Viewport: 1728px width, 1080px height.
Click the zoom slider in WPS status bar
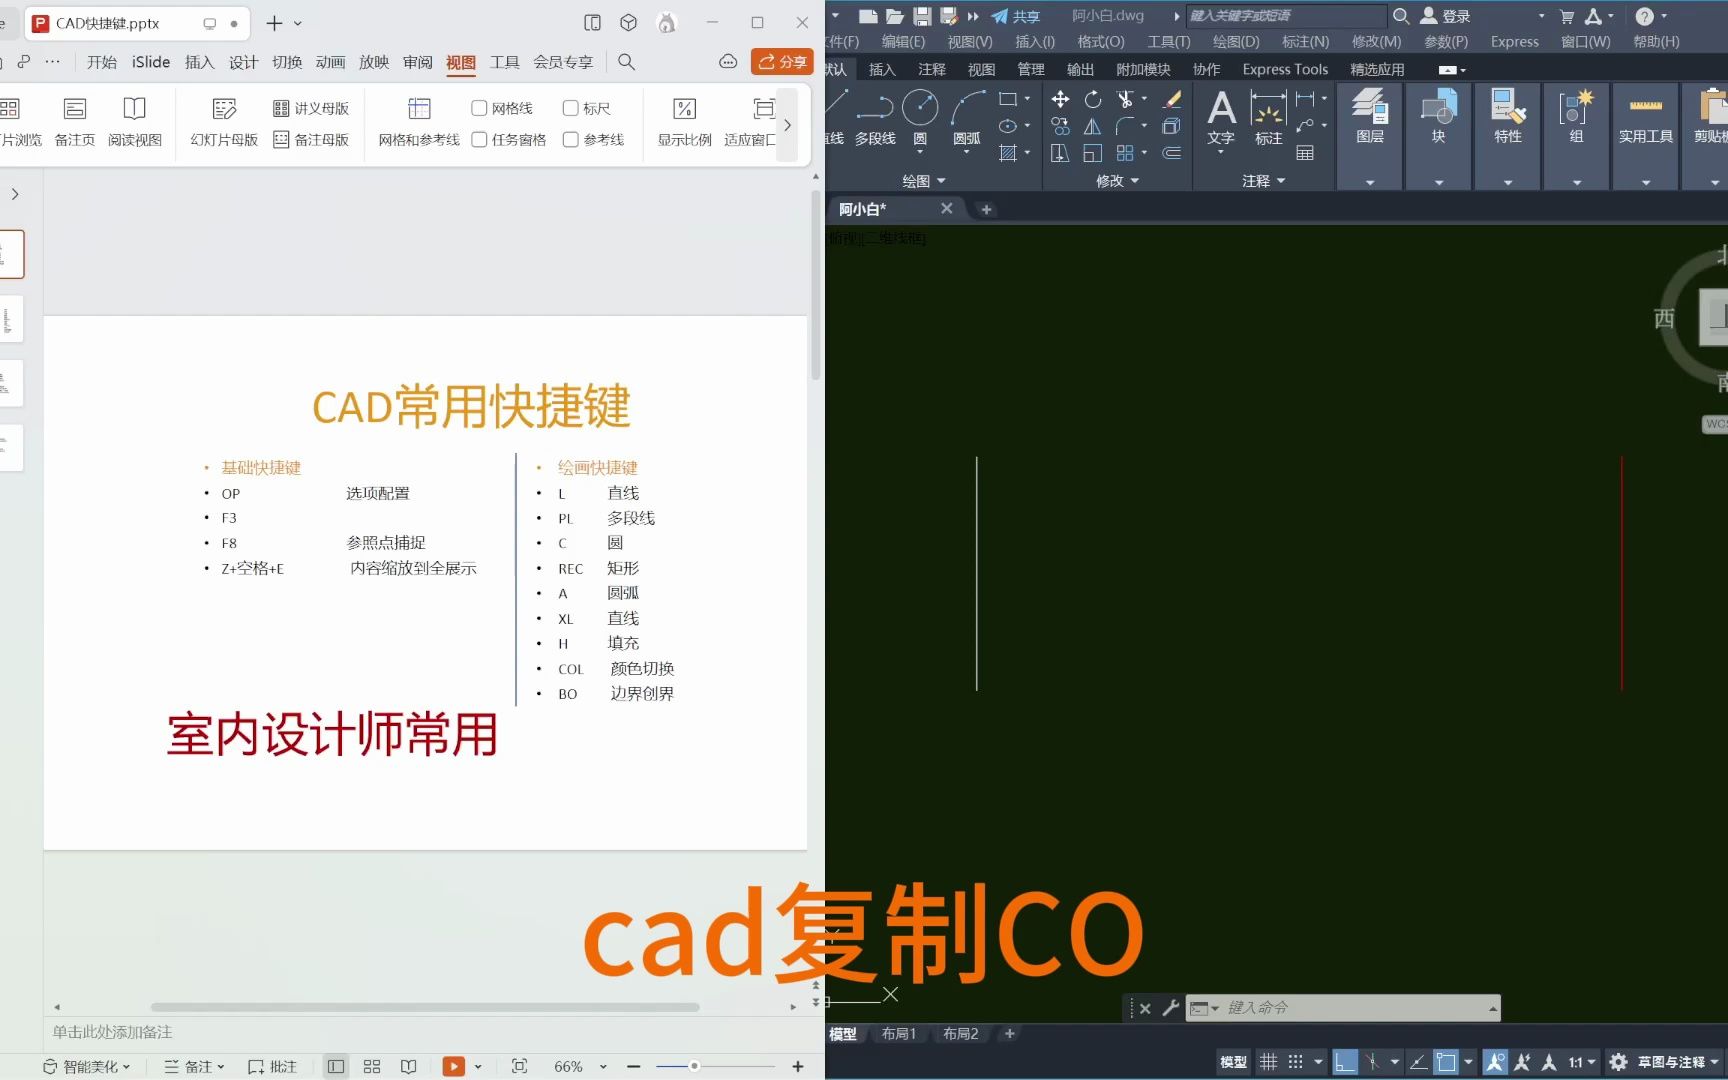694,1066
